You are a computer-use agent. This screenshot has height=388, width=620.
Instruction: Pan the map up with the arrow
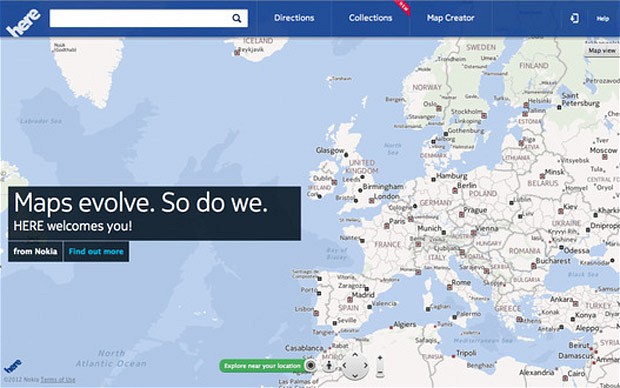click(355, 355)
